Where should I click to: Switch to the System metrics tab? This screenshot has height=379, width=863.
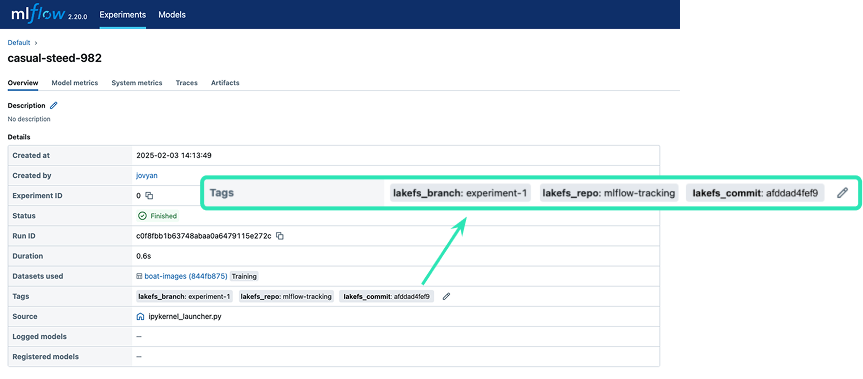coord(136,83)
